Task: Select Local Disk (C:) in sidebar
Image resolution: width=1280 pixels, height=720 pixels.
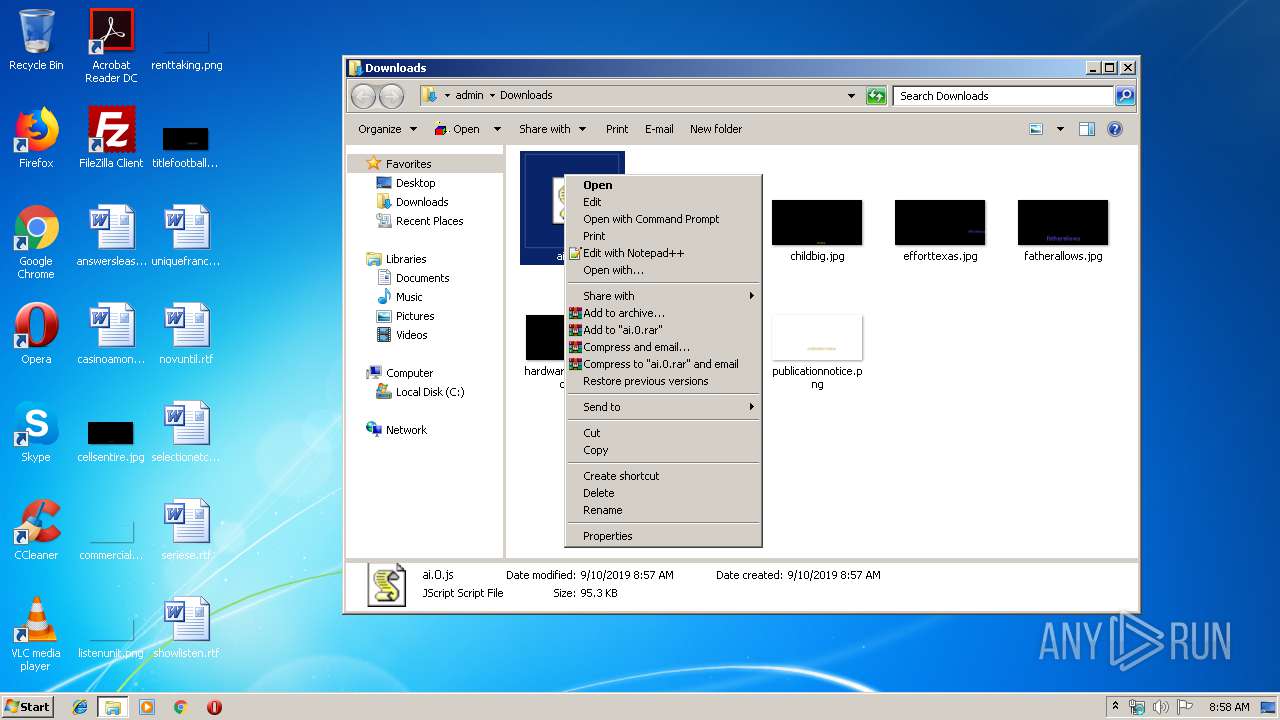Action: (420, 392)
